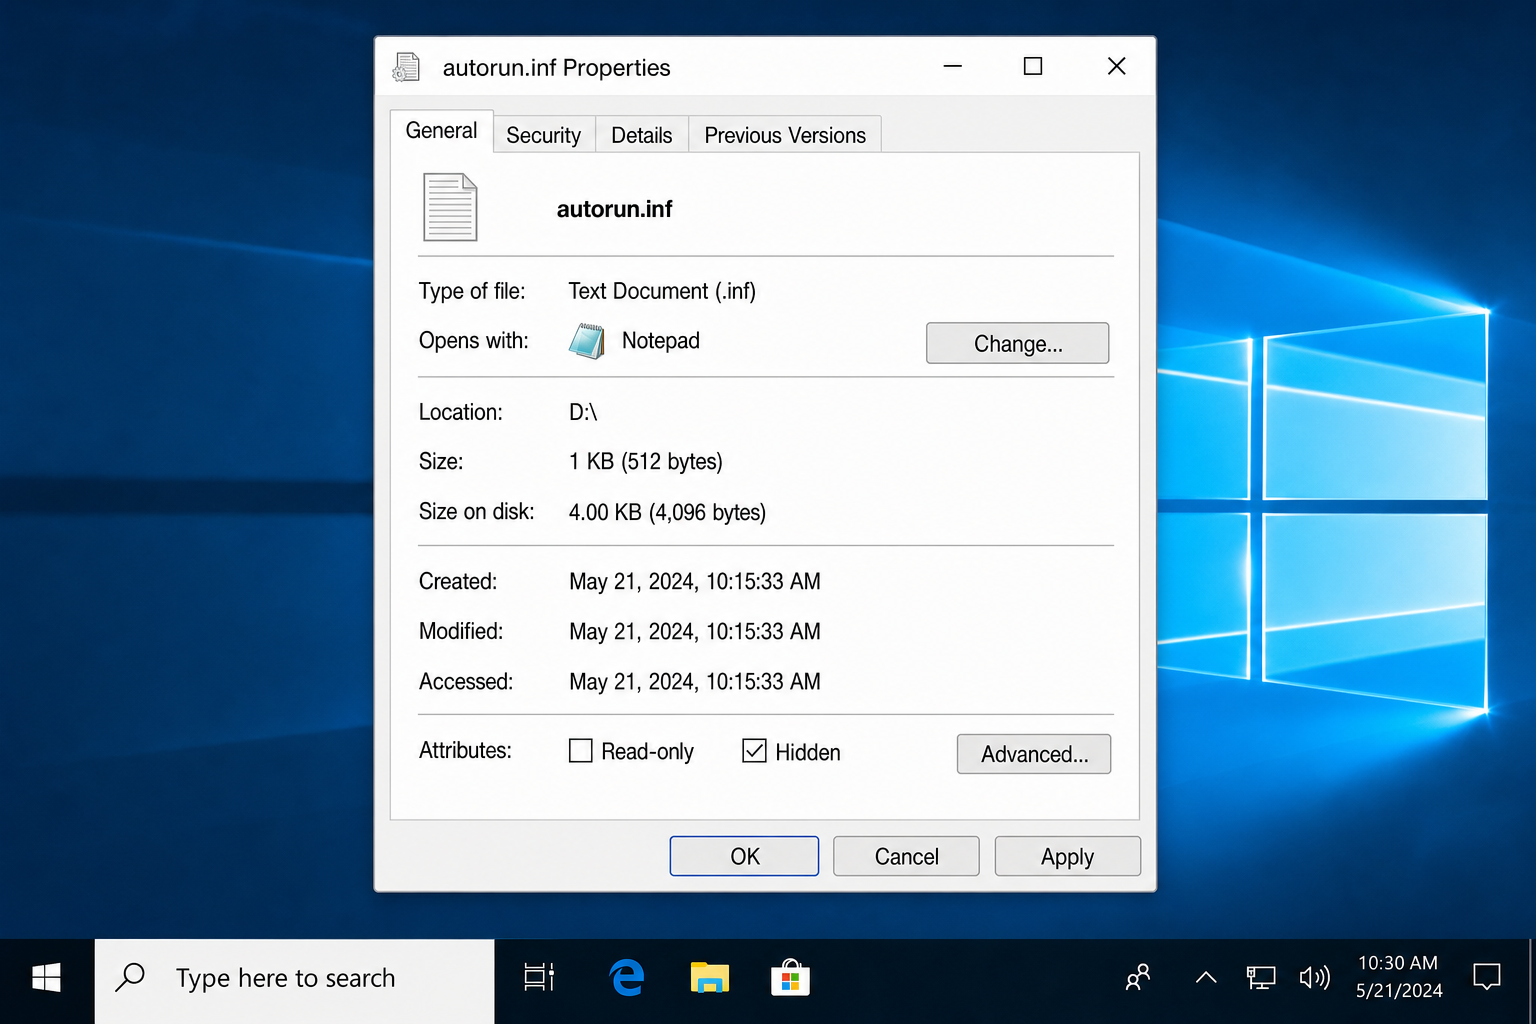The image size is (1536, 1024).
Task: Confirm with the OK button
Action: pos(744,856)
